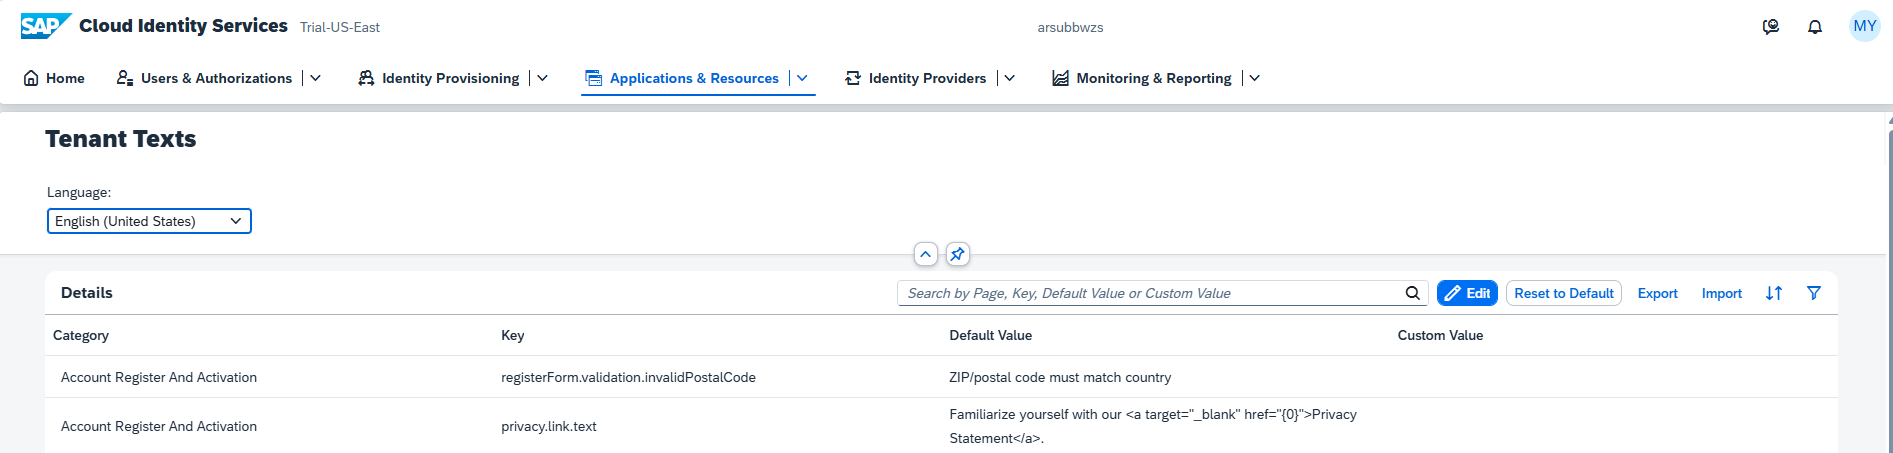The height and width of the screenshot is (453, 1893).
Task: Click the Export button
Action: (1657, 293)
